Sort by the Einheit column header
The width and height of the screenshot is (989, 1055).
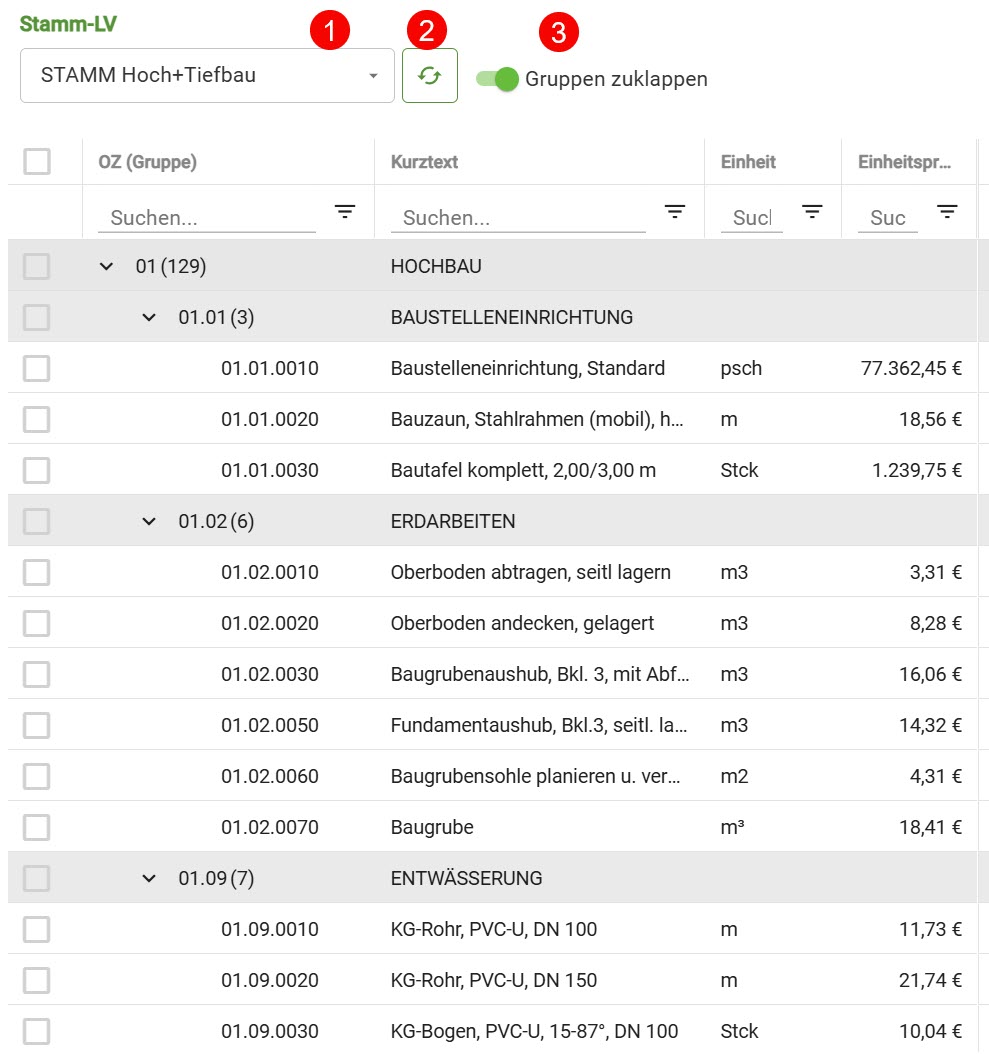pos(748,162)
